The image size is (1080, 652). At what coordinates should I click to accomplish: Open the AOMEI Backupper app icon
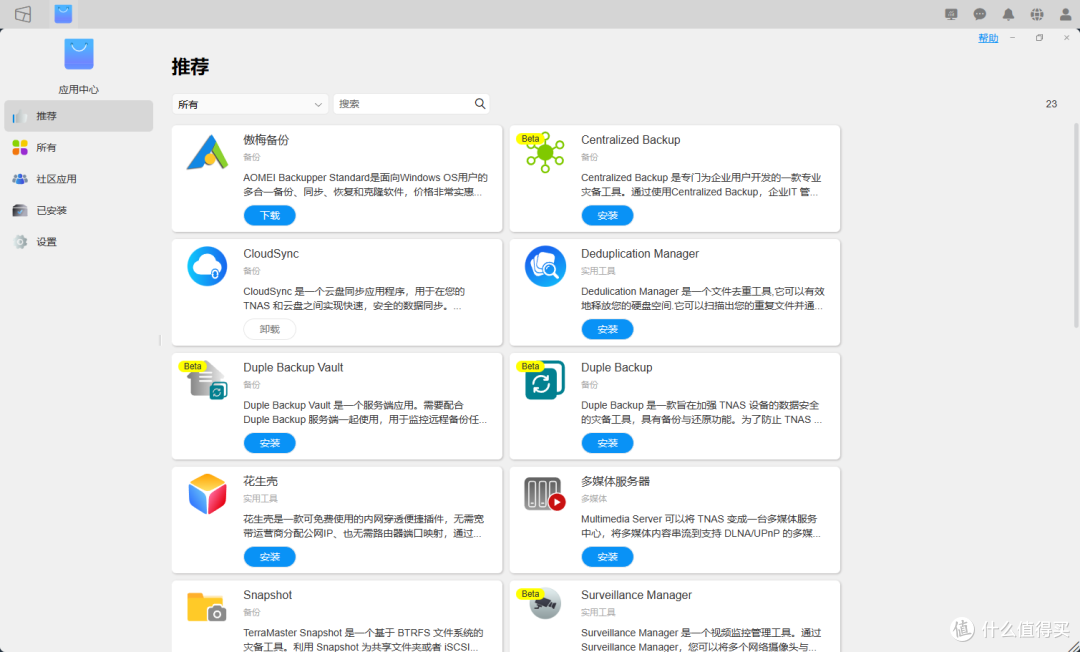point(207,153)
